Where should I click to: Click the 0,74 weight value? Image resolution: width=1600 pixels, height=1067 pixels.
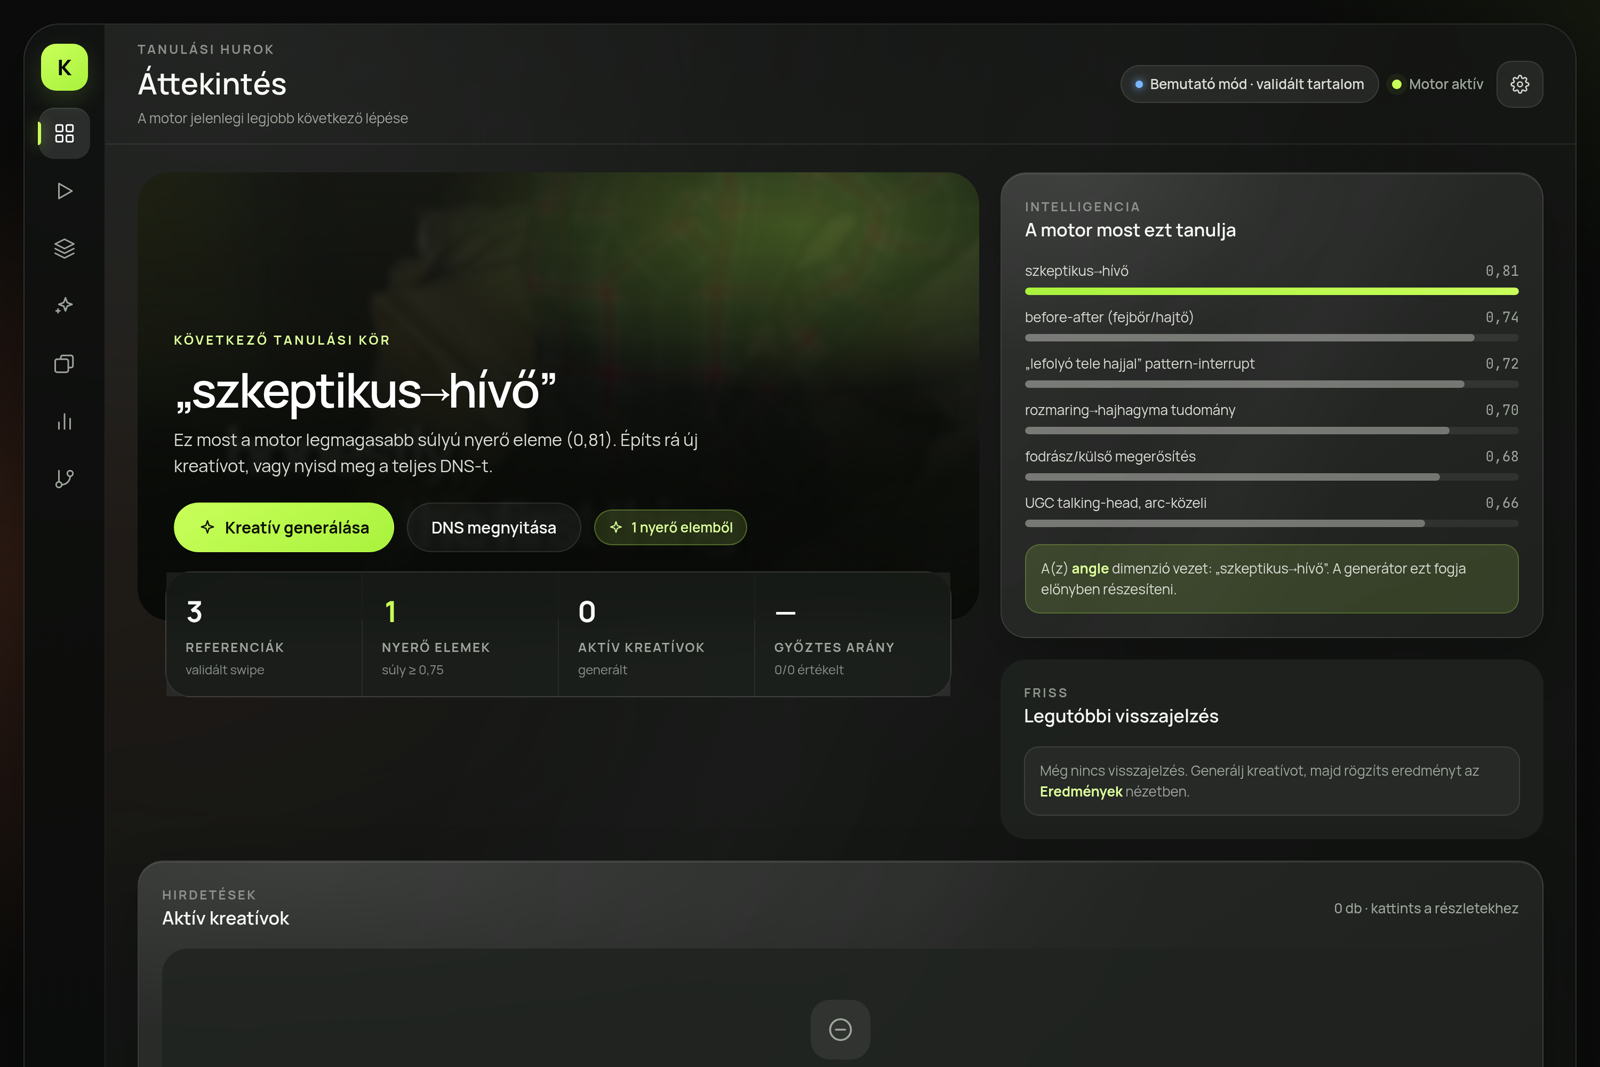tap(1502, 317)
